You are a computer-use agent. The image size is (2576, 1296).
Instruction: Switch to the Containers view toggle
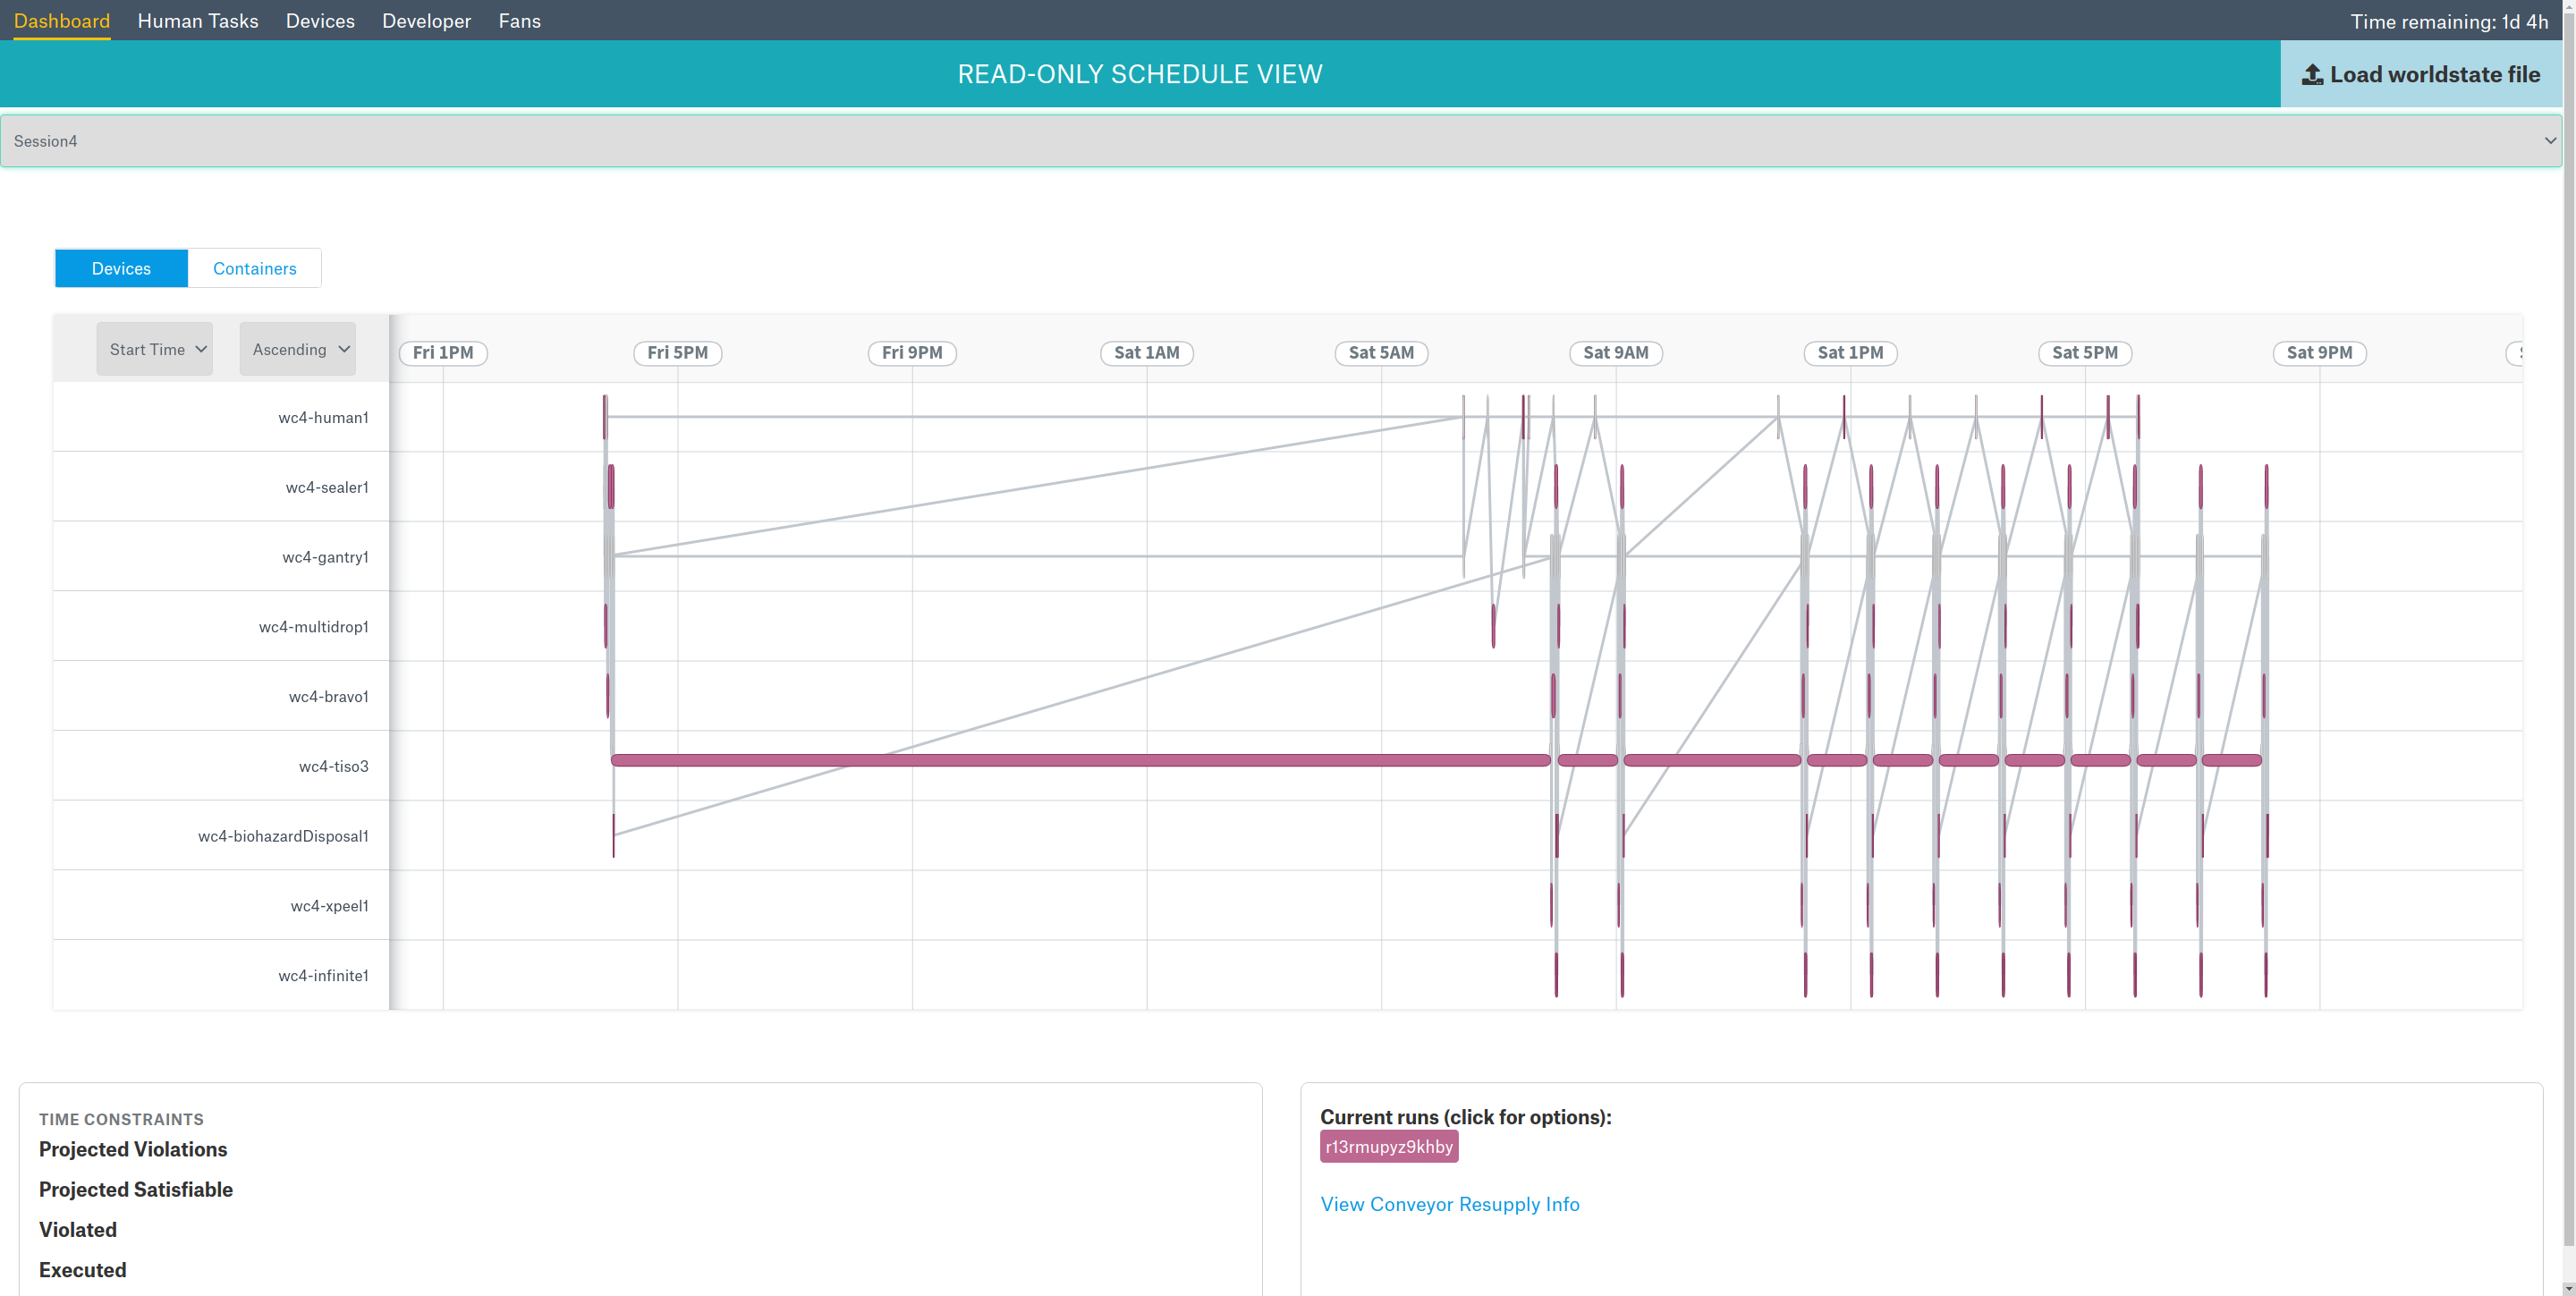click(254, 268)
